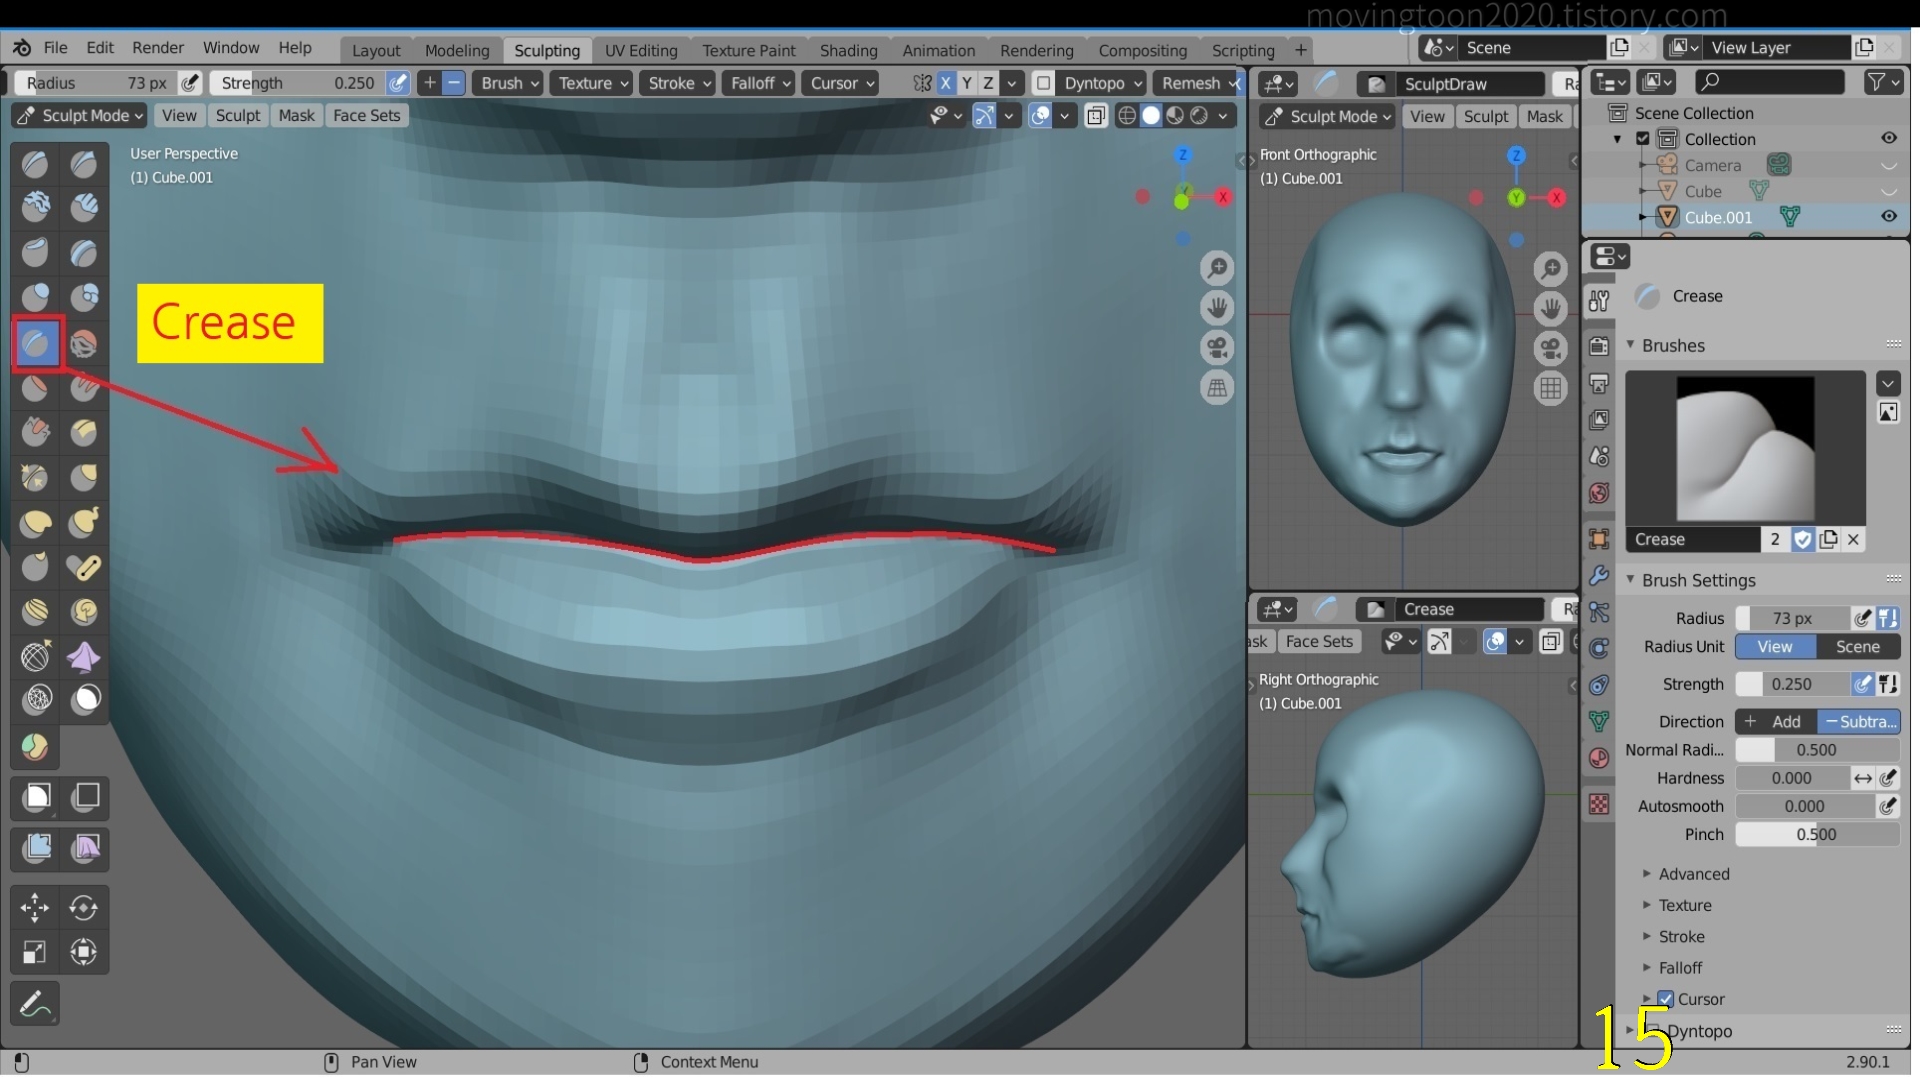The height and width of the screenshot is (1080, 1920).
Task: Toggle X axis symmetry
Action: click(945, 83)
